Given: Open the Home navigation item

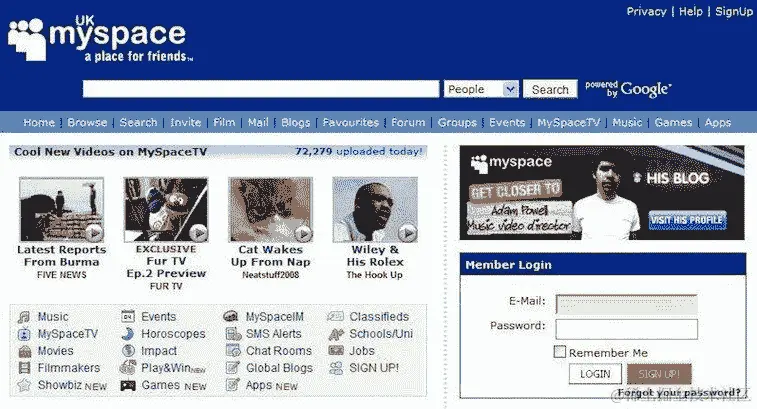Looking at the screenshot, I should pos(39,123).
